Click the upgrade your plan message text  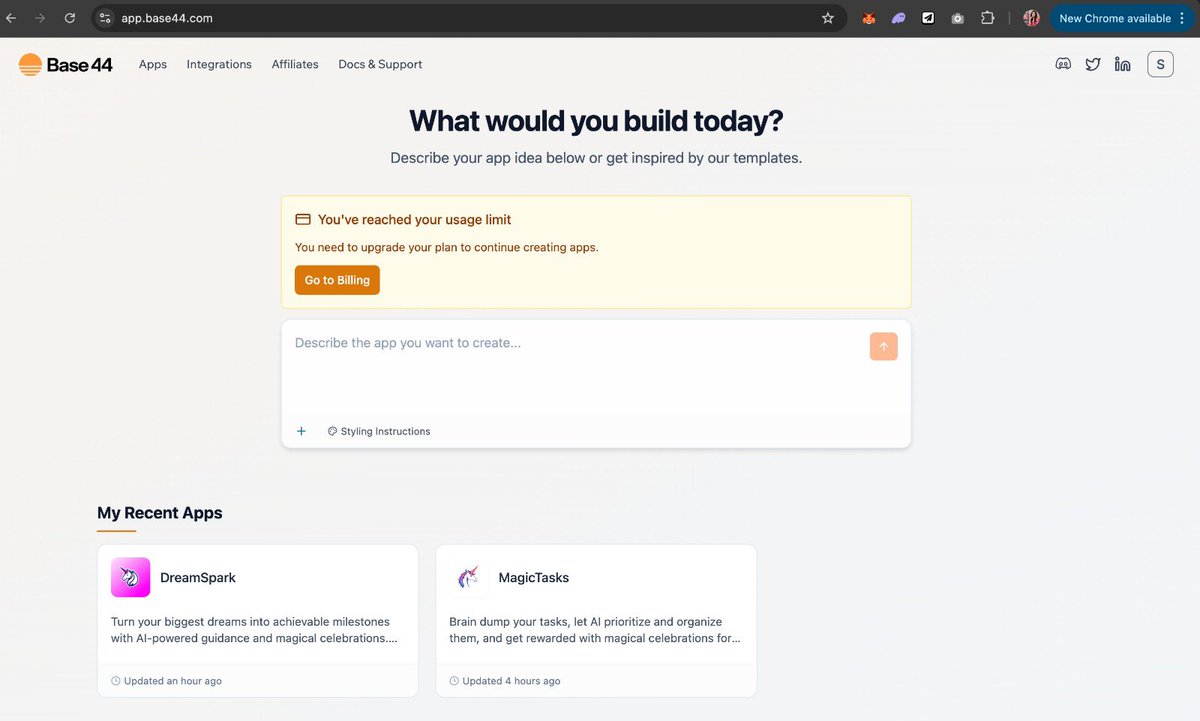click(447, 247)
